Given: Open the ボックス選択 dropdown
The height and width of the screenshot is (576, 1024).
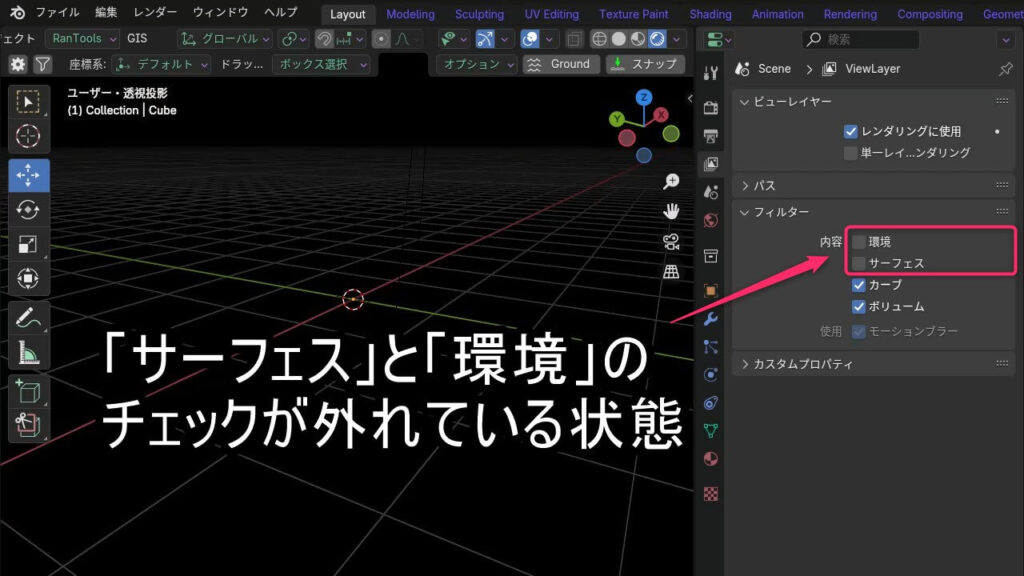Looking at the screenshot, I should [x=321, y=64].
